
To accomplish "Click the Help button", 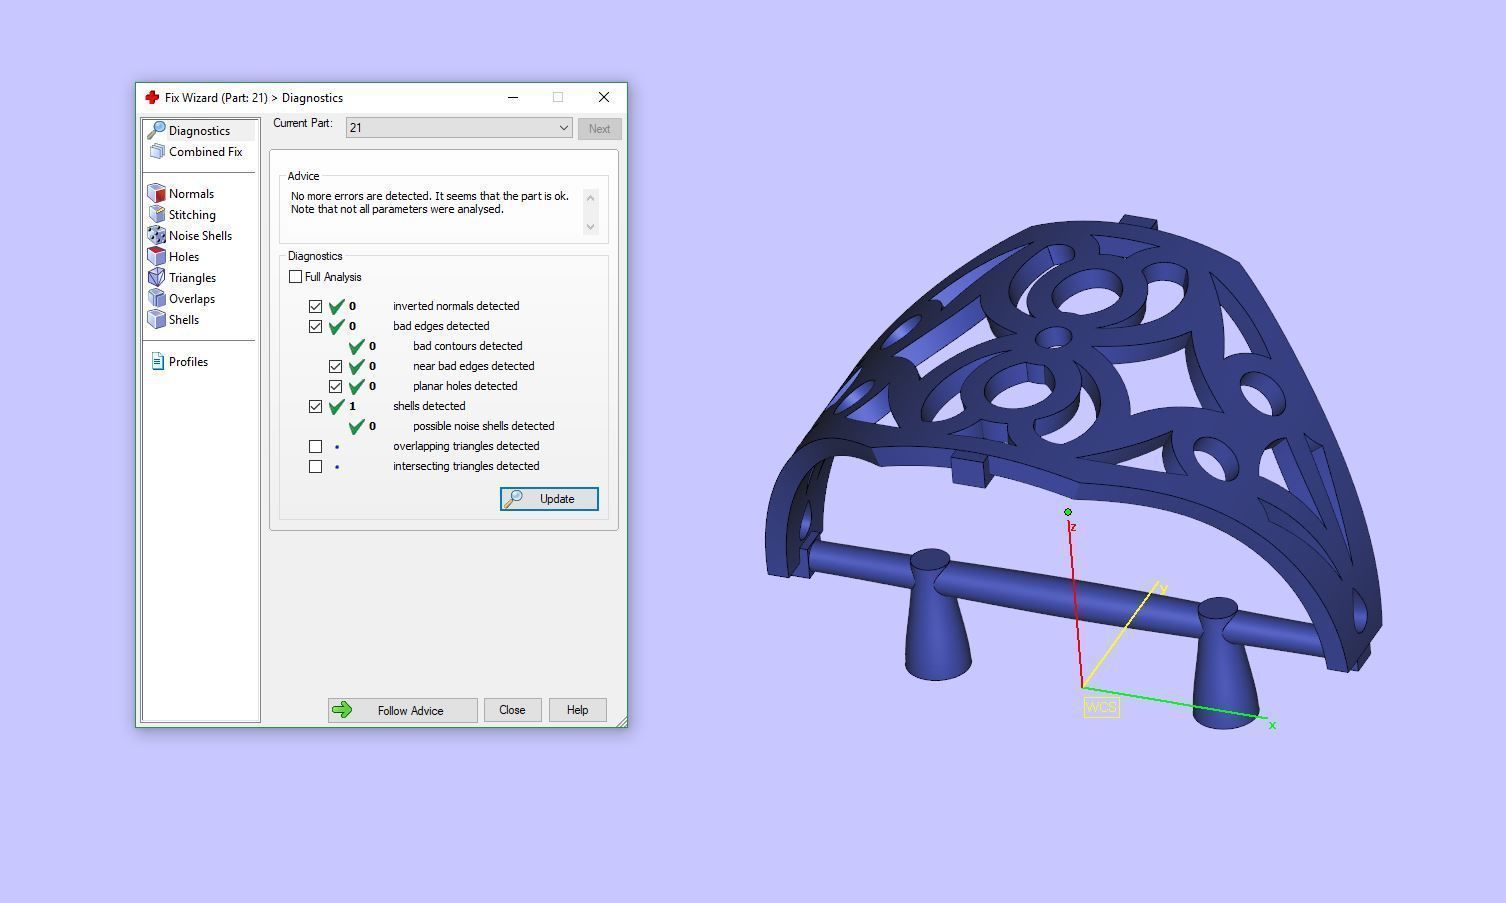I will click(577, 710).
